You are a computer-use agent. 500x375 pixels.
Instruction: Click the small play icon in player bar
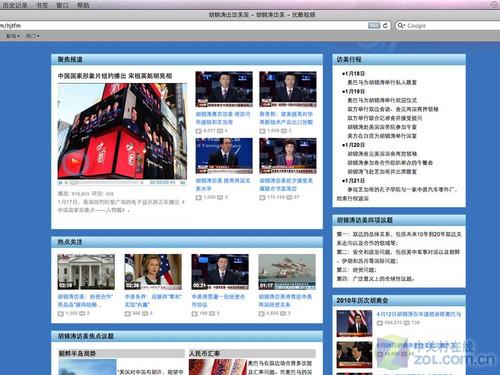point(60,183)
